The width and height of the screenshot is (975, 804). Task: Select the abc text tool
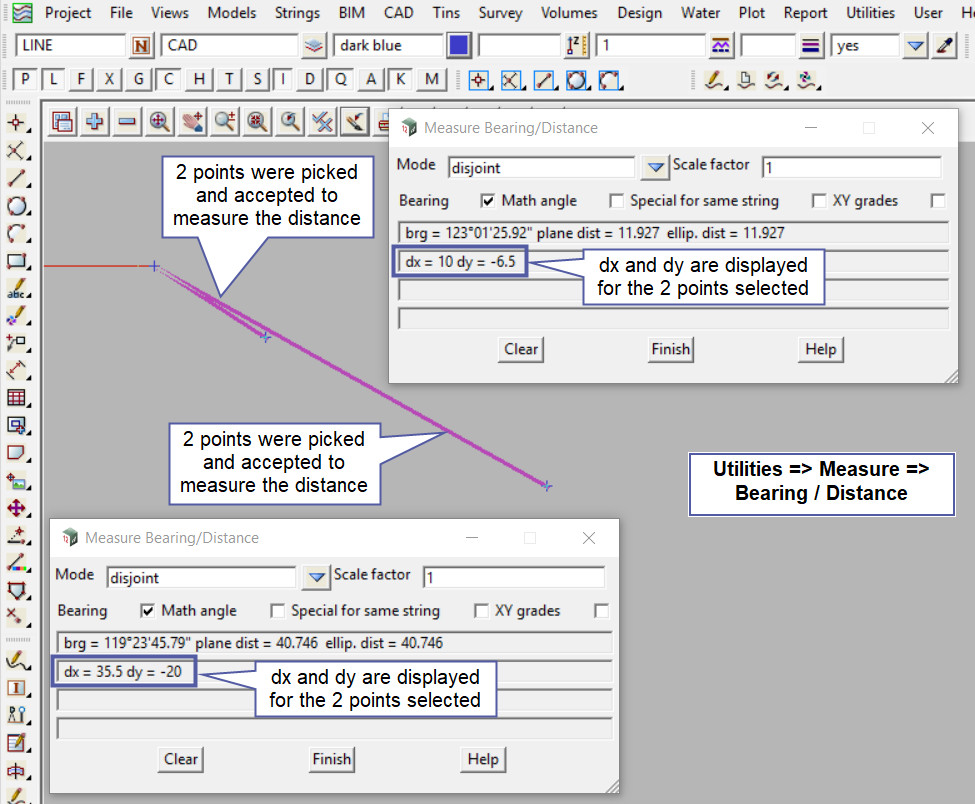pos(16,289)
